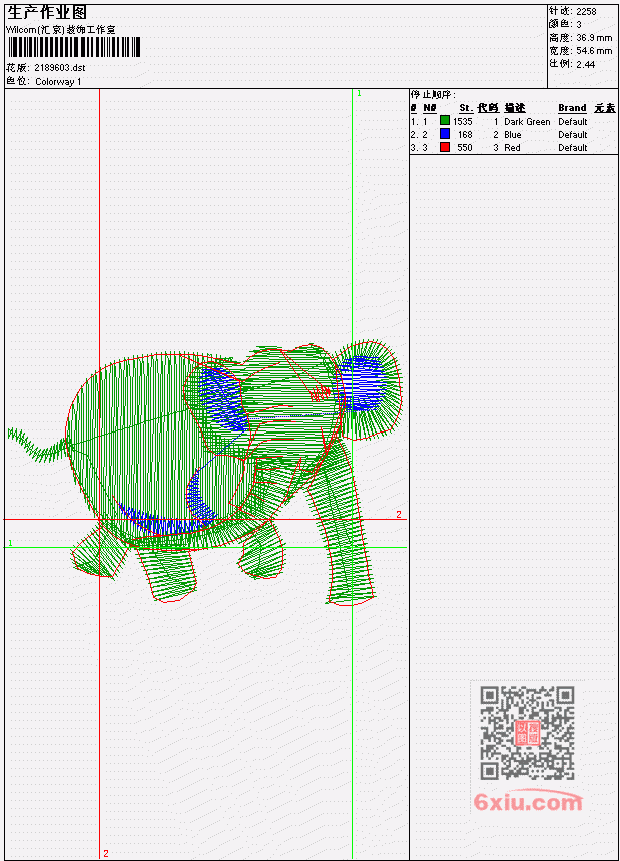Click the Blue color swatch

(x=445, y=134)
